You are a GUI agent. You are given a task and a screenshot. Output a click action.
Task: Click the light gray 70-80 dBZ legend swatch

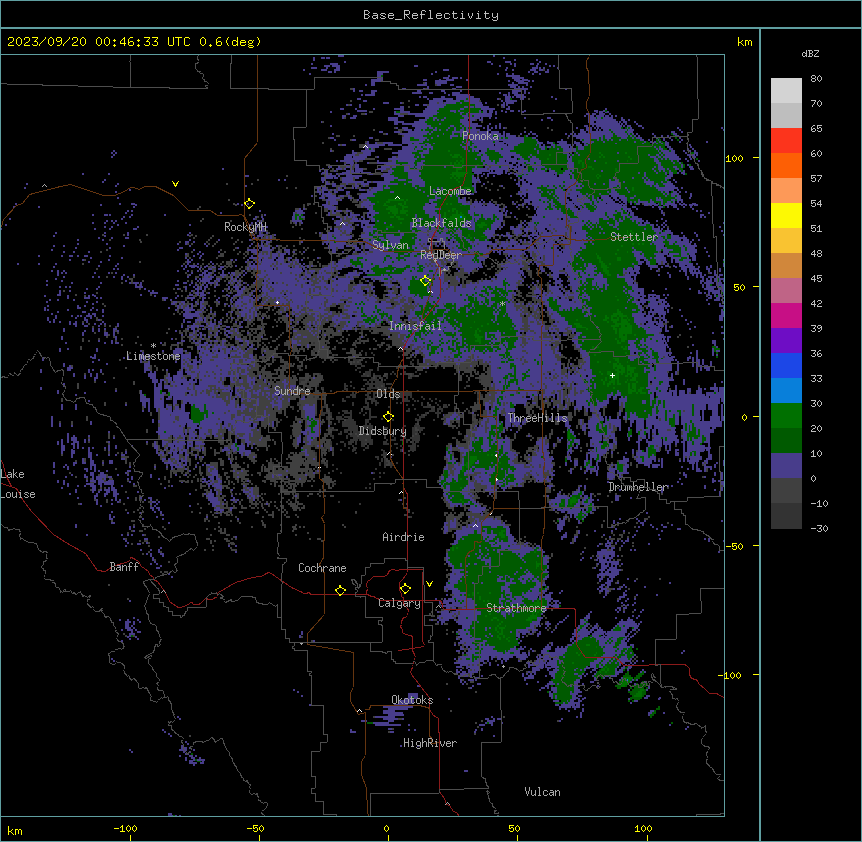(x=786, y=91)
